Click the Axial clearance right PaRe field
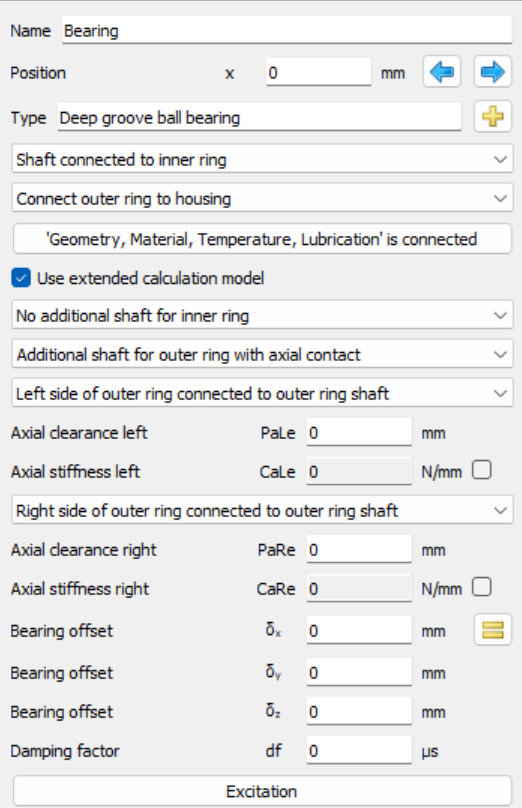The image size is (522, 808). 359,549
